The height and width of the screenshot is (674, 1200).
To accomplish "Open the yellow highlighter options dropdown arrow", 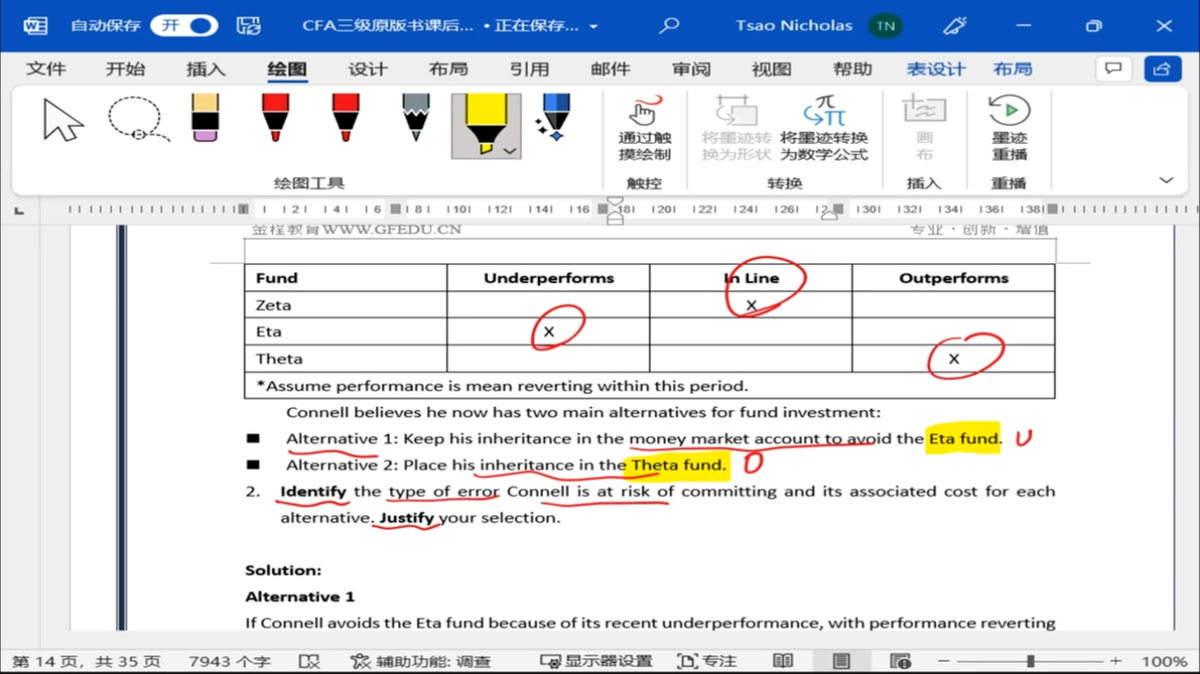I will [x=510, y=151].
